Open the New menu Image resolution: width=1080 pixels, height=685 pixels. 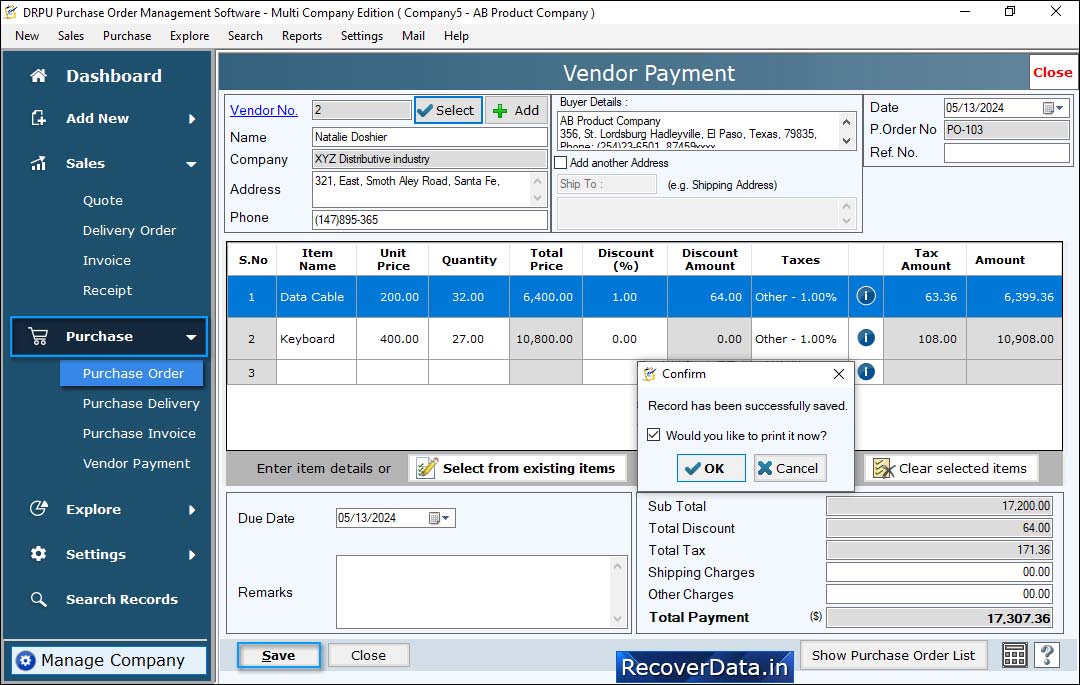point(27,36)
